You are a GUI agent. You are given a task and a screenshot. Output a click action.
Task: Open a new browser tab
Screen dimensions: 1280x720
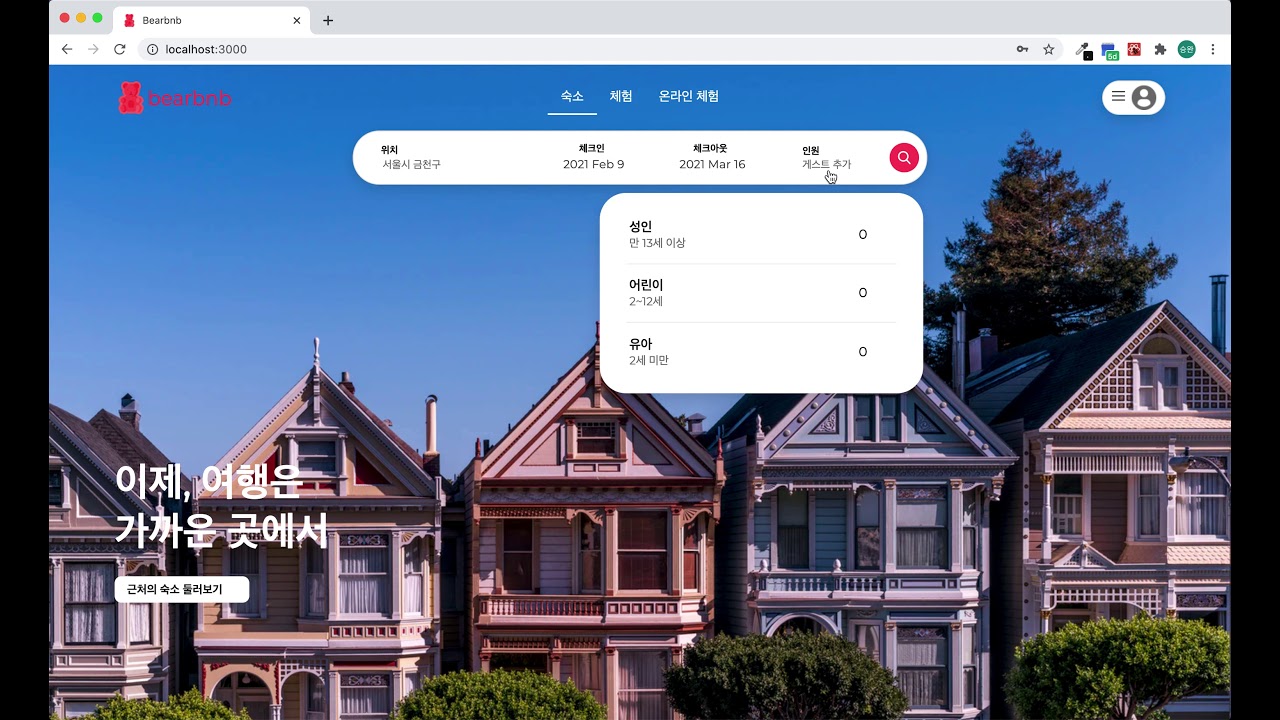pyautogui.click(x=328, y=20)
